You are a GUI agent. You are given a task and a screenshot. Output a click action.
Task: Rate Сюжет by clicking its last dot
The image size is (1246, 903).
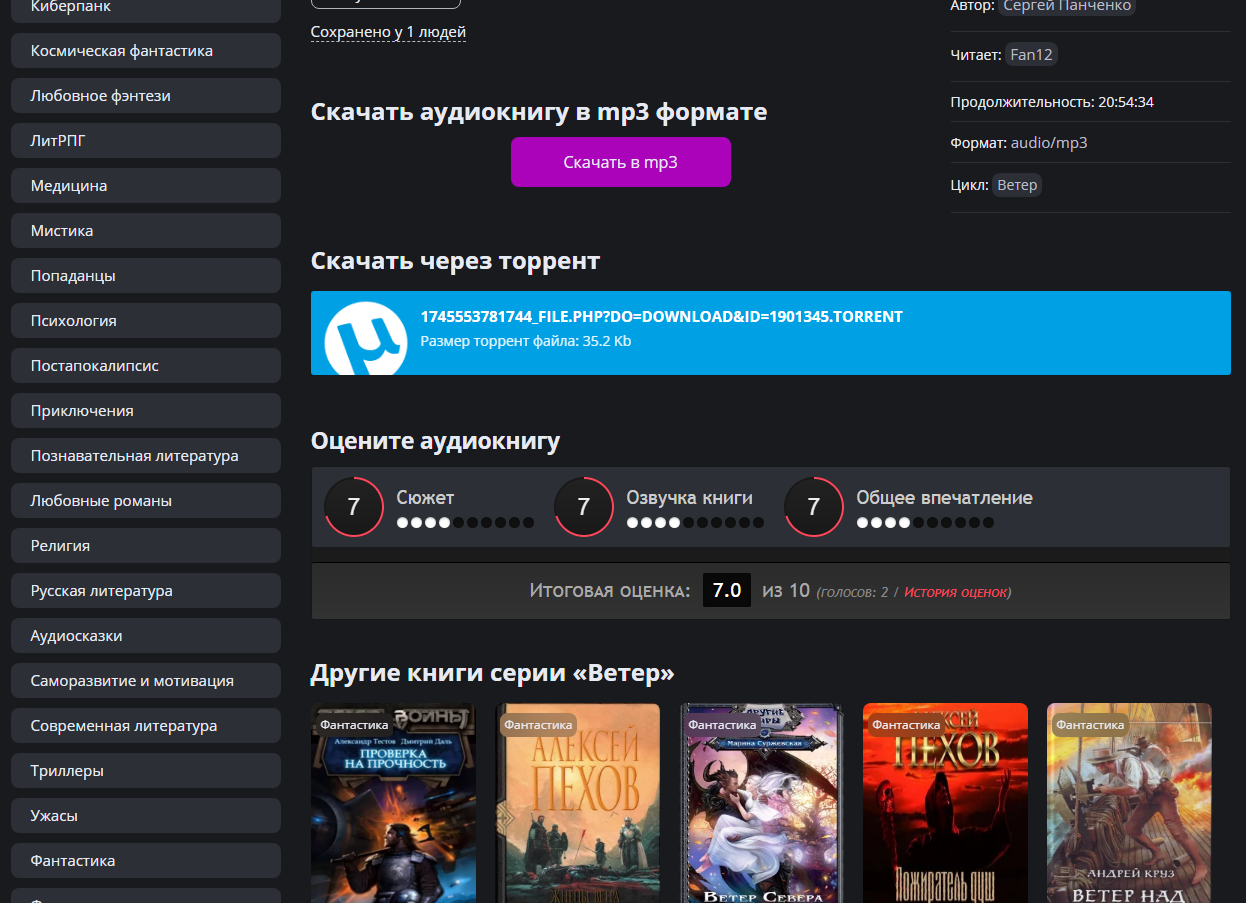[x=528, y=522]
